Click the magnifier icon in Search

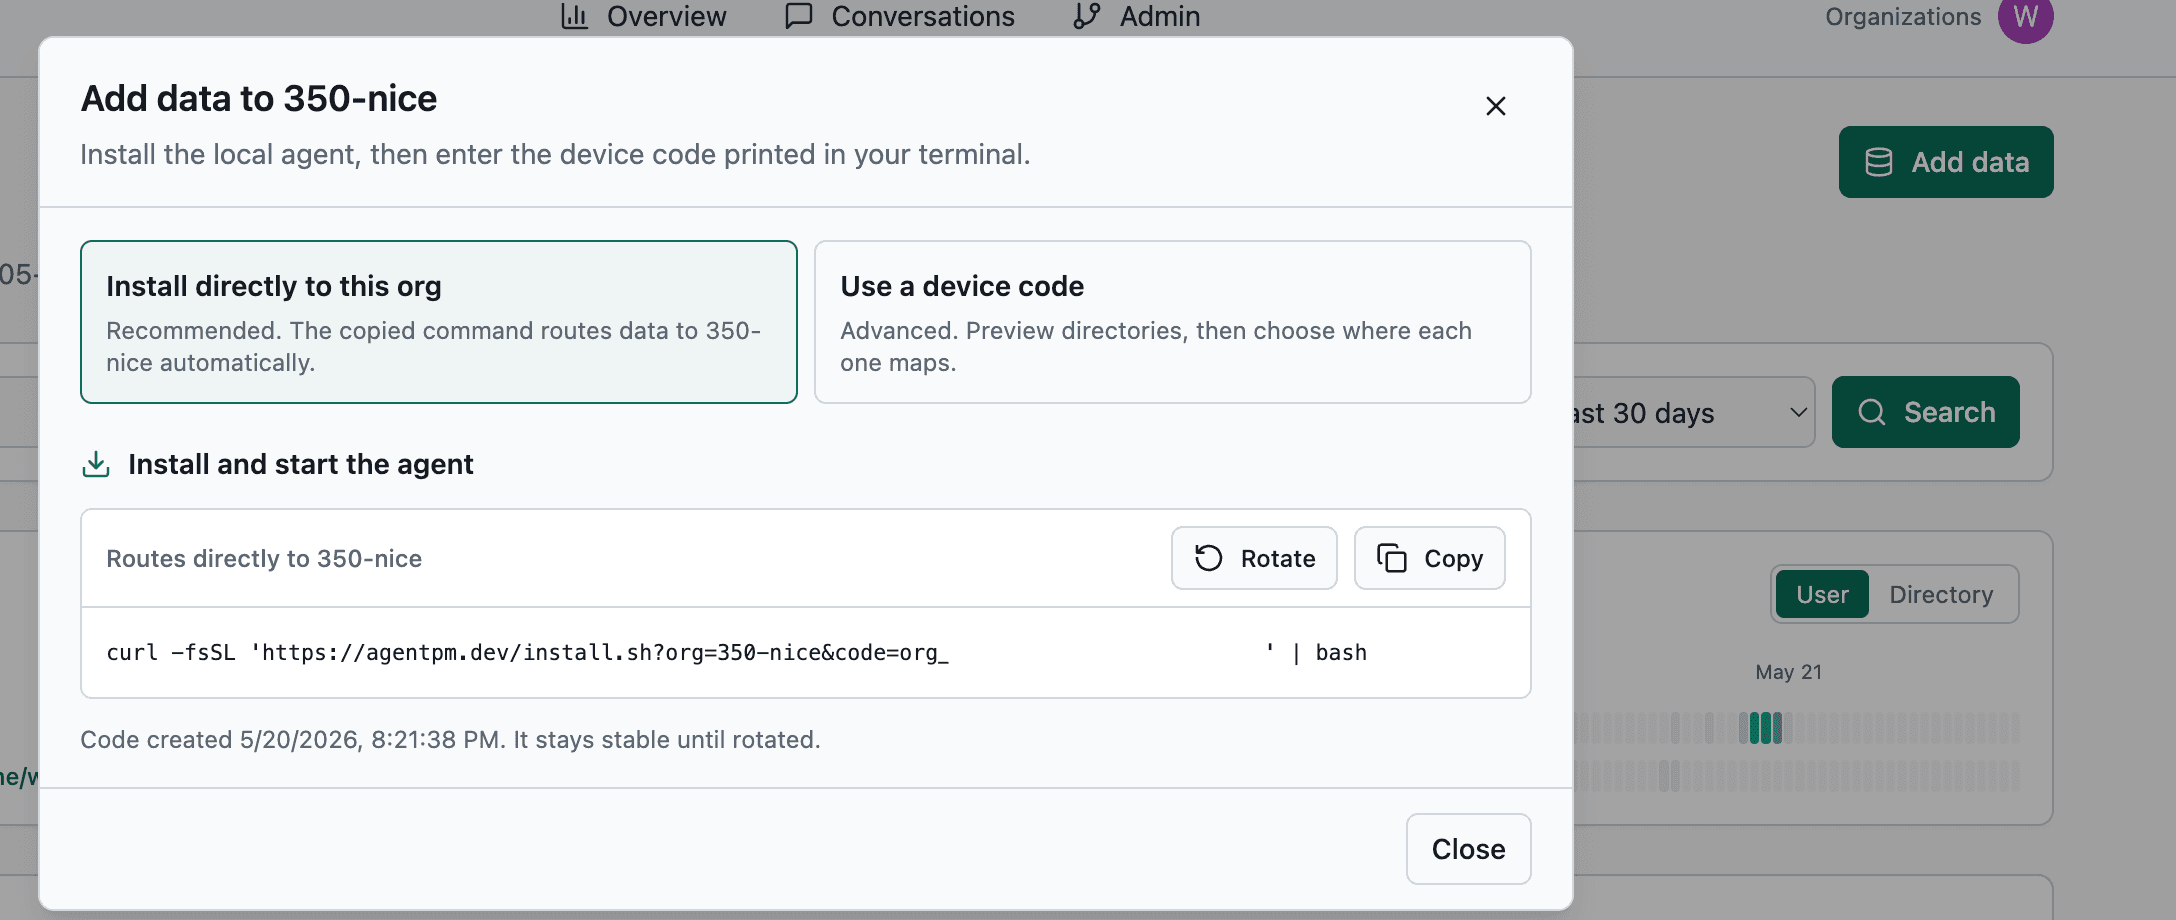pos(1872,412)
